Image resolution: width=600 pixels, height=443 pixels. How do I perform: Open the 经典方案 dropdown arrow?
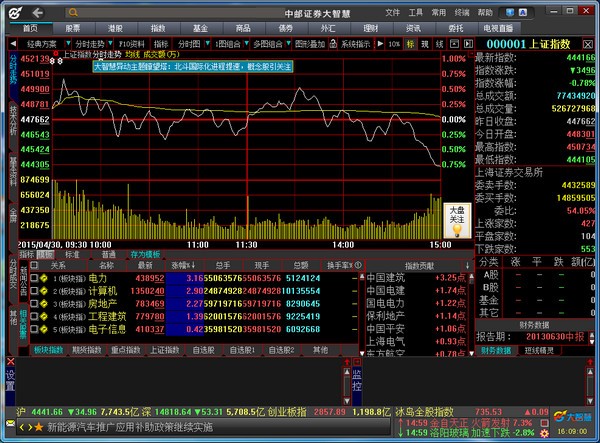point(68,44)
